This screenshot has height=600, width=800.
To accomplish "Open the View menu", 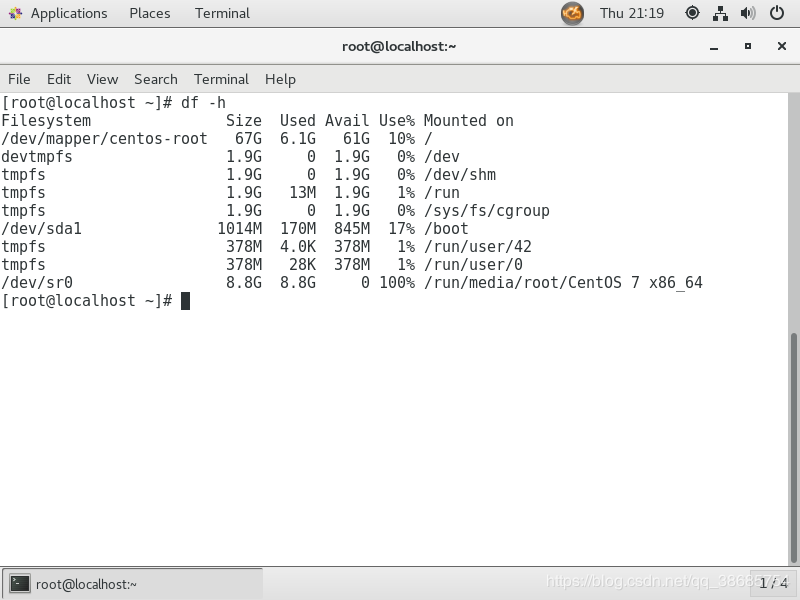I will (x=102, y=80).
